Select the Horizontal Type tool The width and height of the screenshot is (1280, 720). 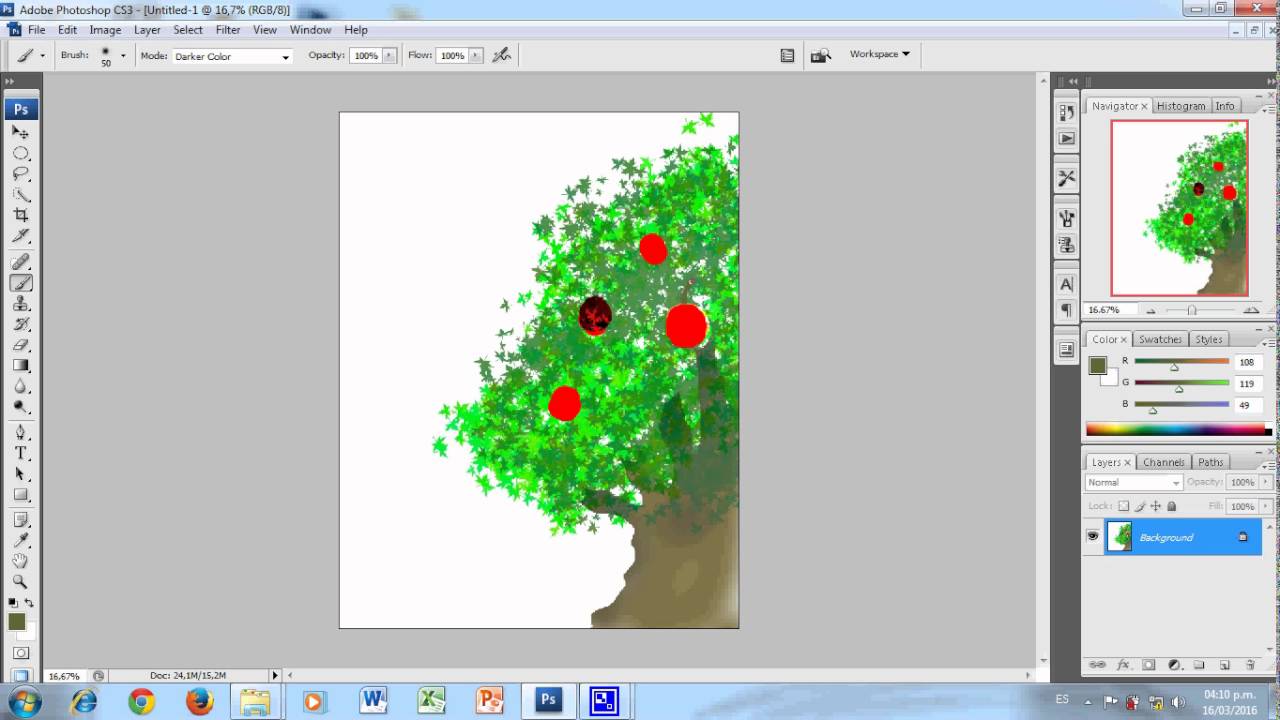21,453
